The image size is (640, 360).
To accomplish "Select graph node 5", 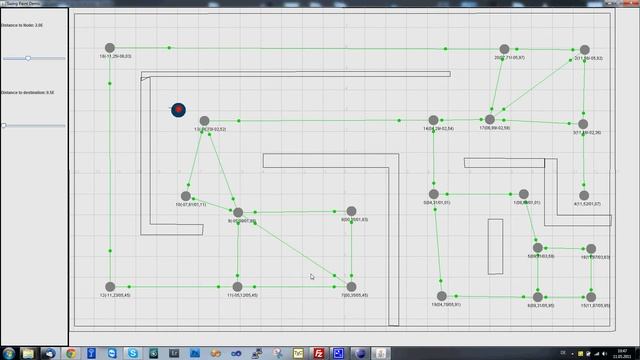I will [538, 248].
